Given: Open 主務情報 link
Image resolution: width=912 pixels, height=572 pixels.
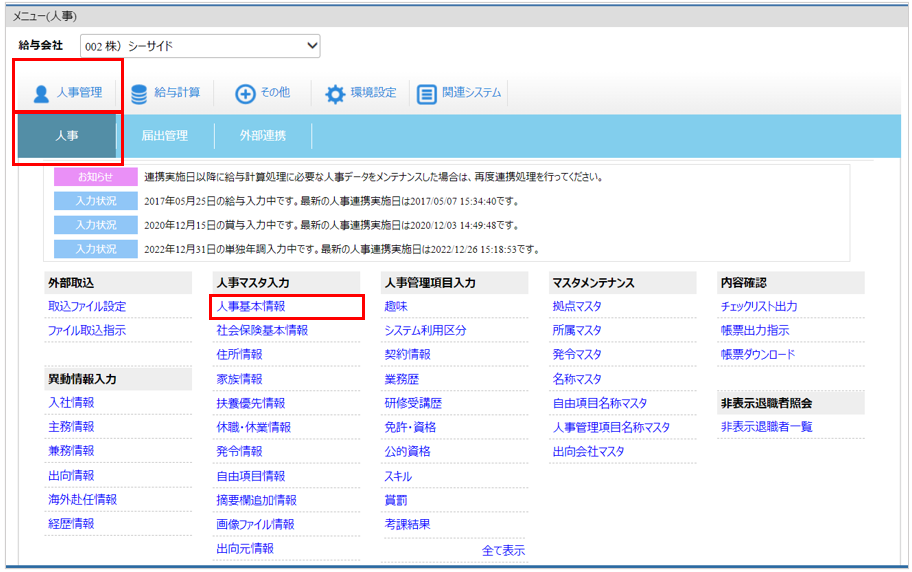Looking at the screenshot, I should pyautogui.click(x=71, y=427).
